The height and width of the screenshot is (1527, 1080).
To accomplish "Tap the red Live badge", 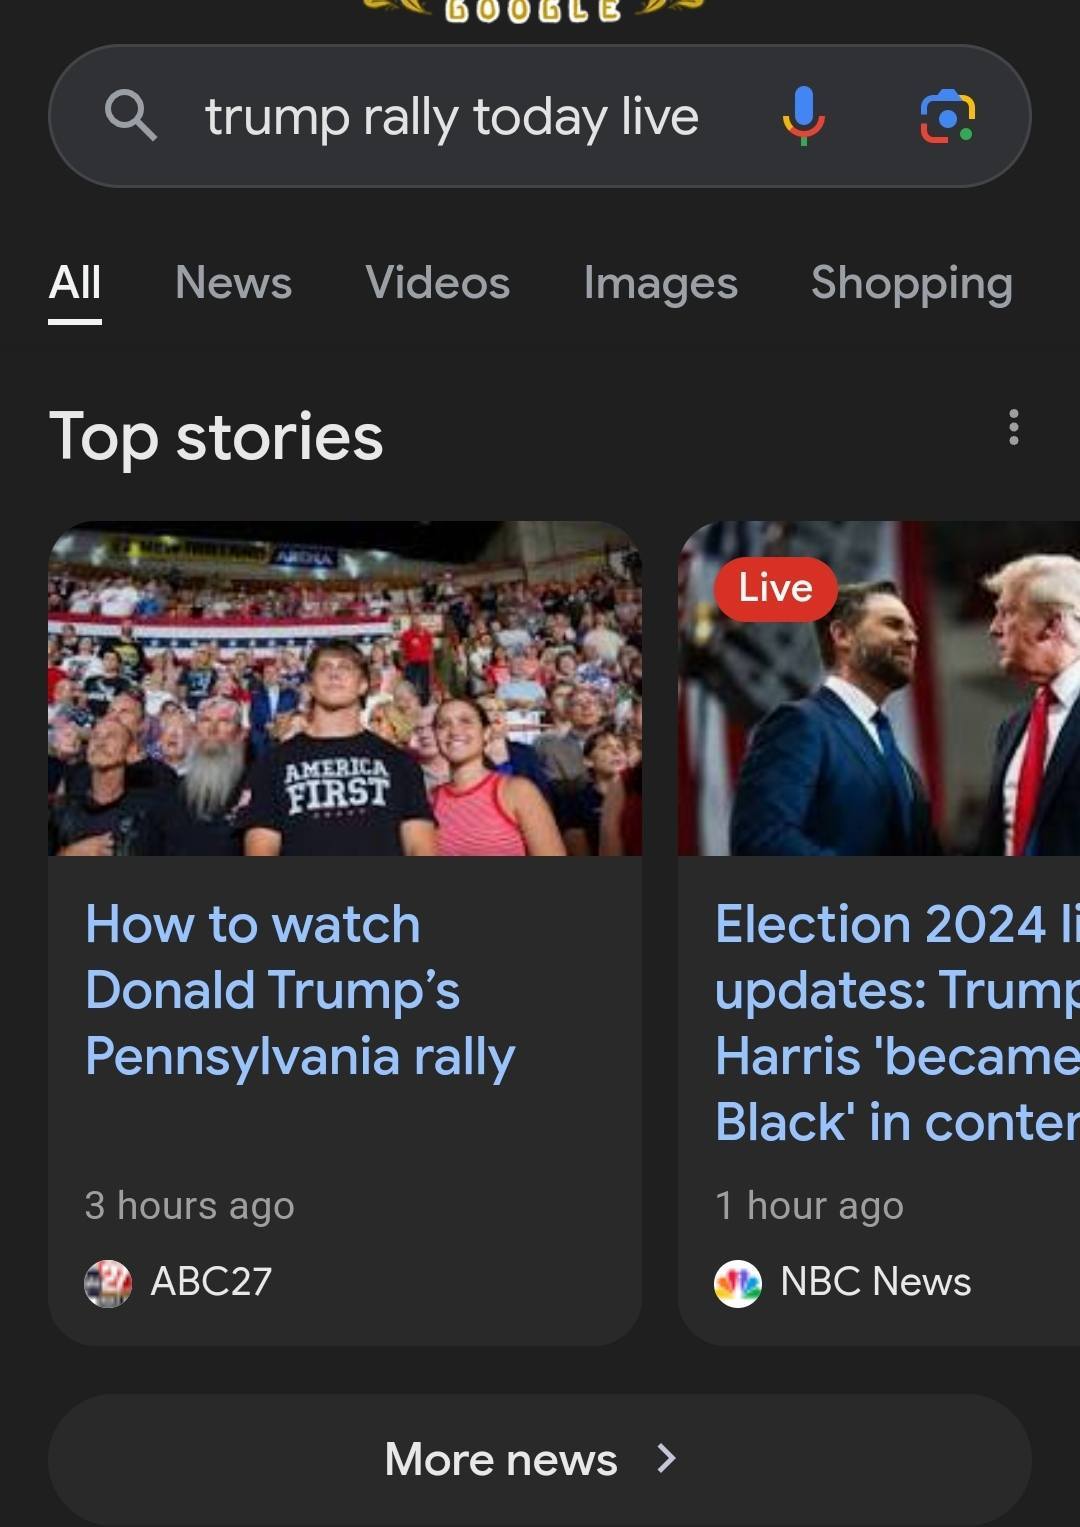I will [775, 589].
